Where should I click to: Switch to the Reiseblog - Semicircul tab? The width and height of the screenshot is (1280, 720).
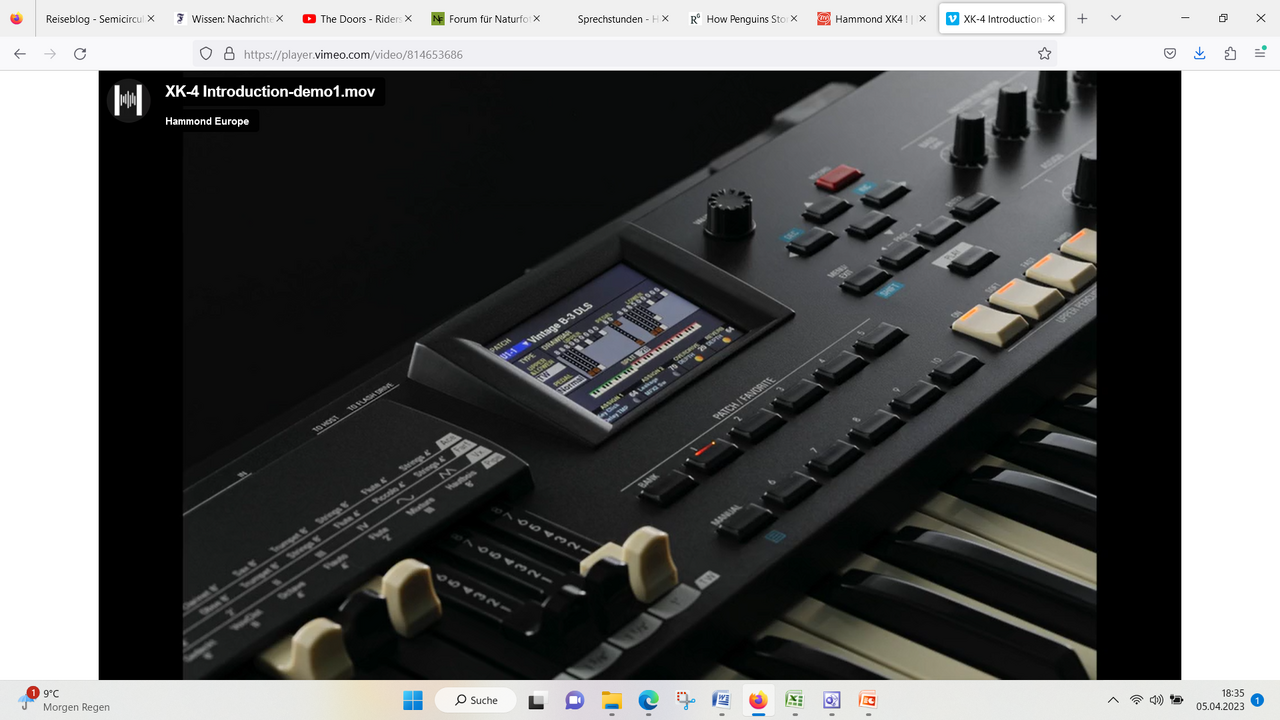point(94,19)
